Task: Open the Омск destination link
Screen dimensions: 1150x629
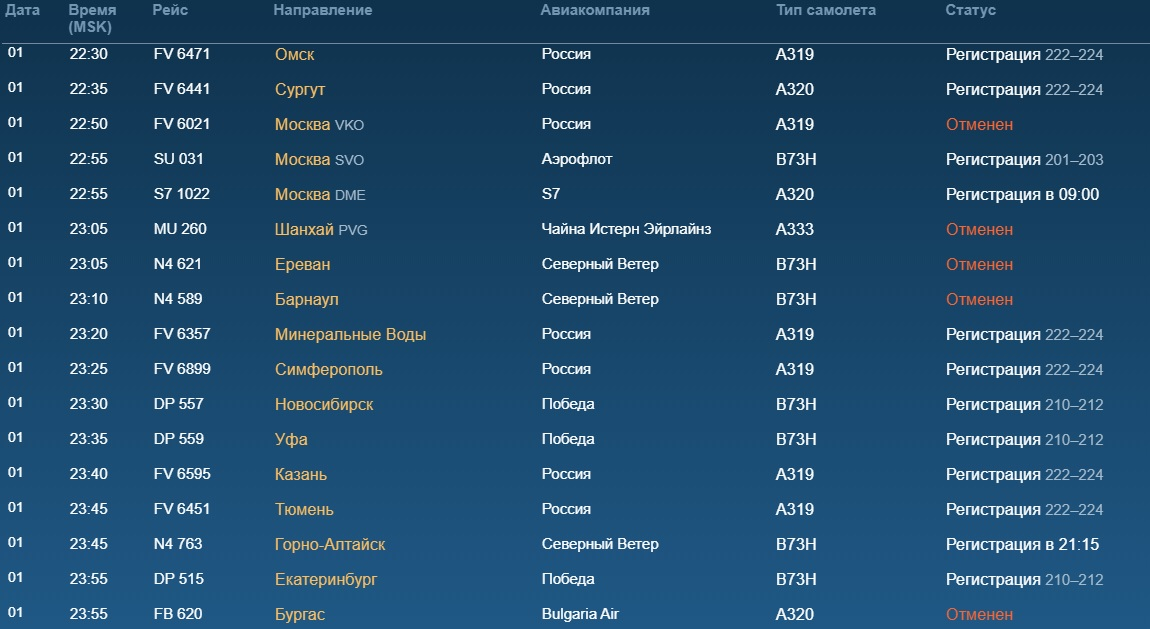Action: tap(294, 54)
